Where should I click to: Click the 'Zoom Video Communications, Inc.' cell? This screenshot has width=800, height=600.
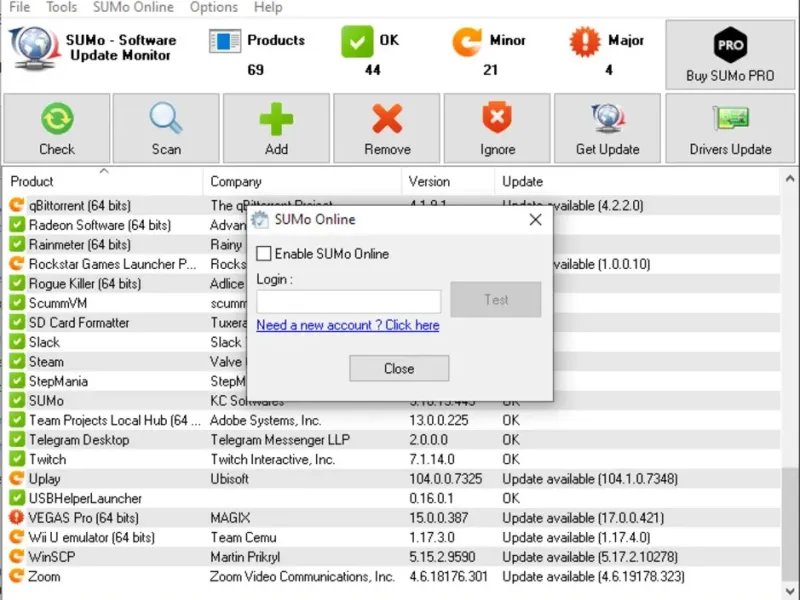(302, 576)
